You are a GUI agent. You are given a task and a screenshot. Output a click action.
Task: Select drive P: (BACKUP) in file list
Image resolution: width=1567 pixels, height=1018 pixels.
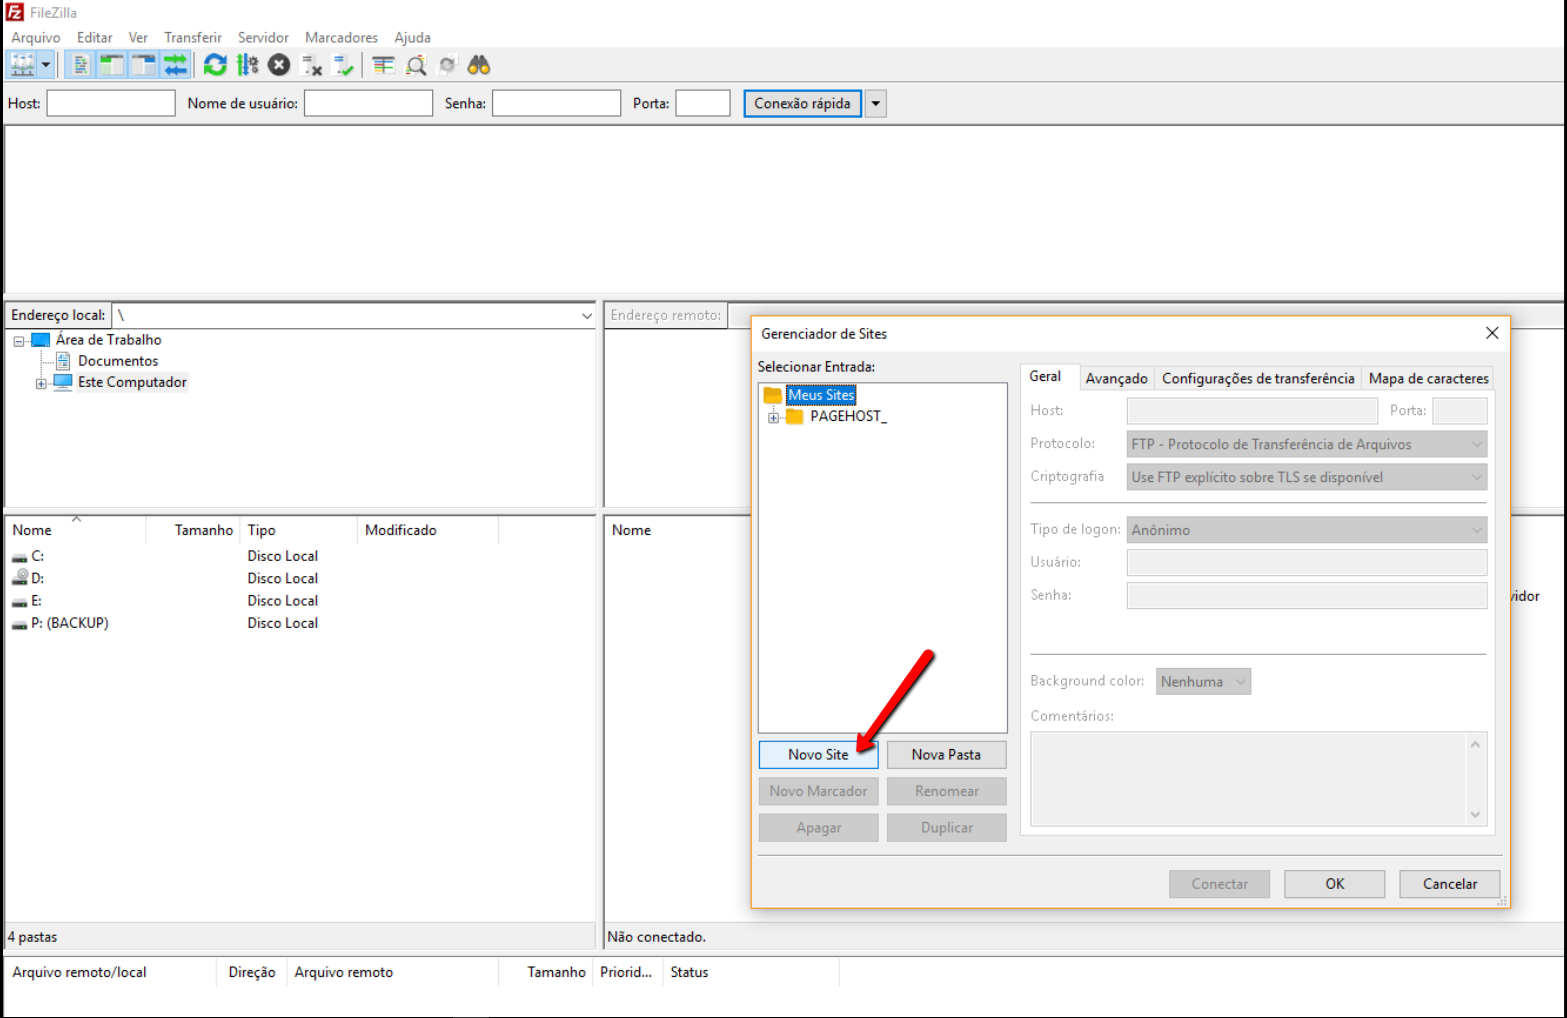click(69, 622)
